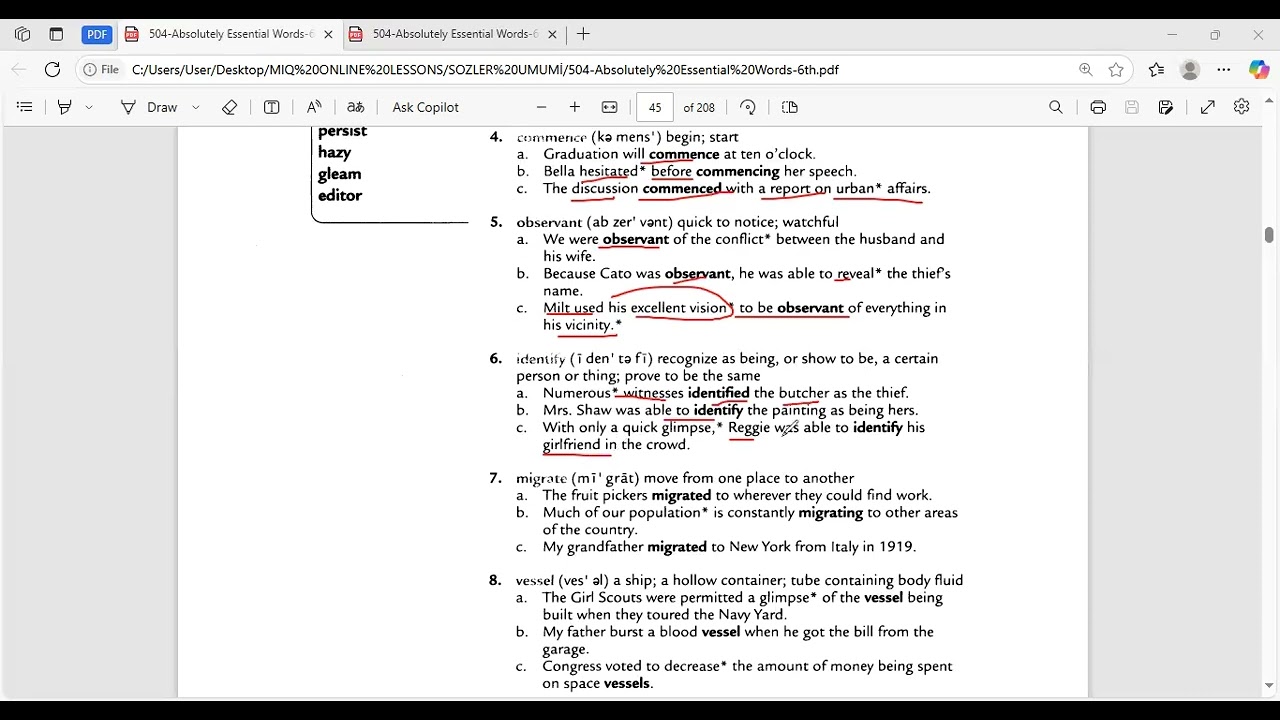Refresh the current page
This screenshot has width=1280, height=720.
click(x=53, y=70)
